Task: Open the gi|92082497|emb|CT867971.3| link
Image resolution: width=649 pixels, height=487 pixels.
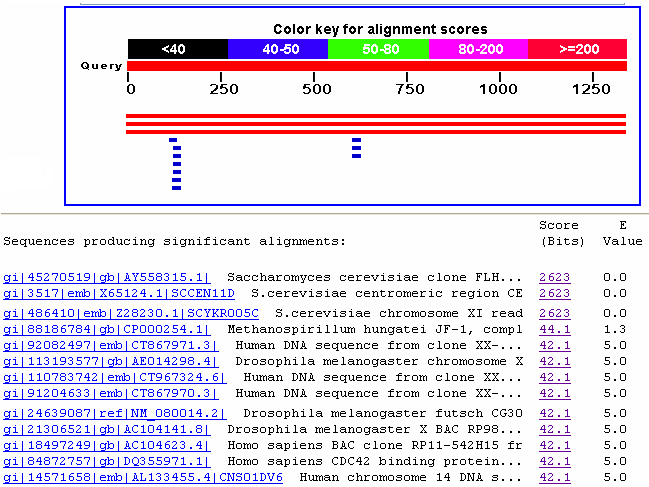Action: (111, 344)
